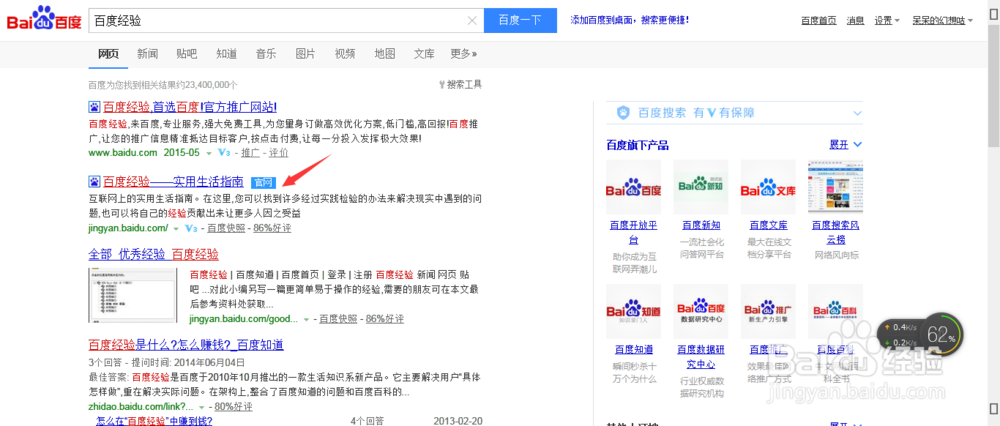The height and width of the screenshot is (426, 1000).
Task: Open the 百度文库 text link
Action: 768,225
